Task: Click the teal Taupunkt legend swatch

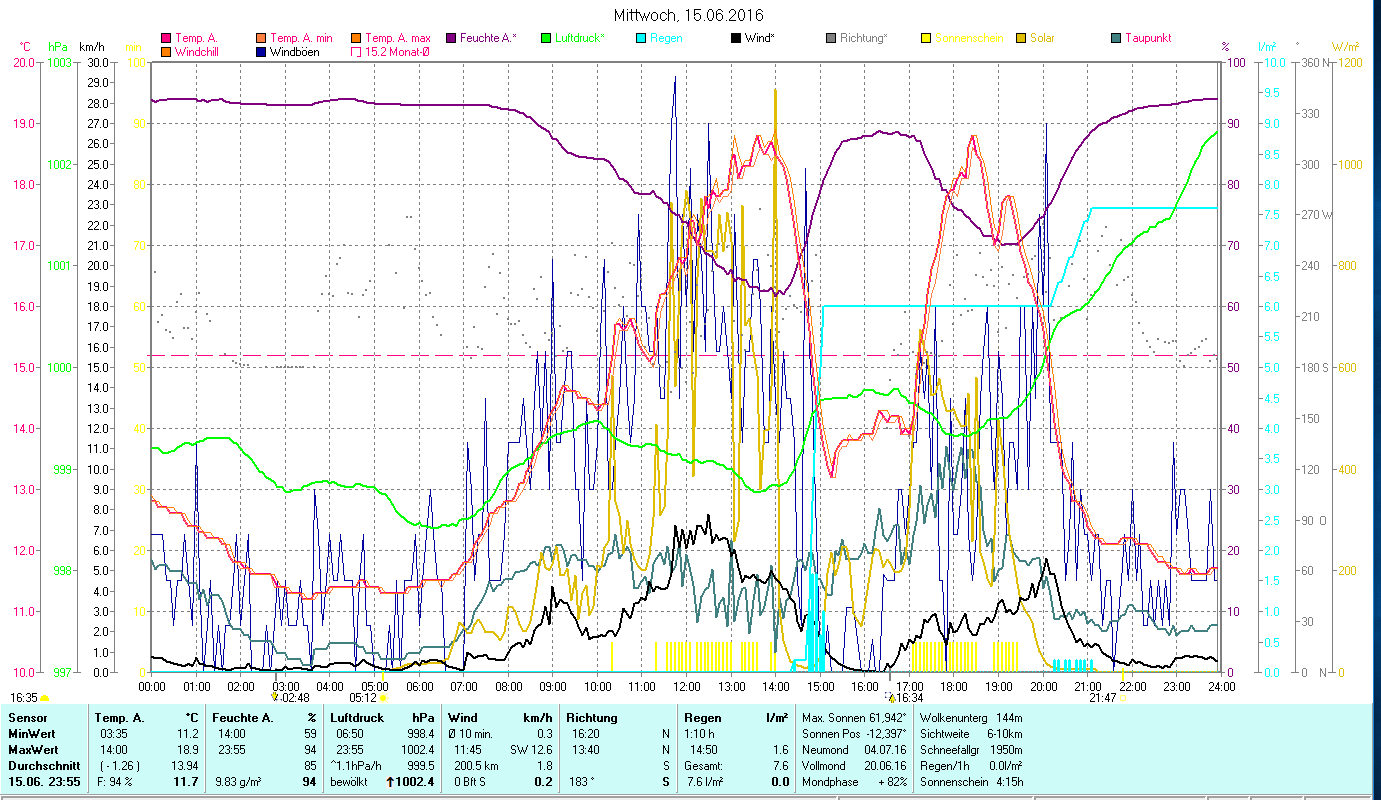Action: 1115,38
